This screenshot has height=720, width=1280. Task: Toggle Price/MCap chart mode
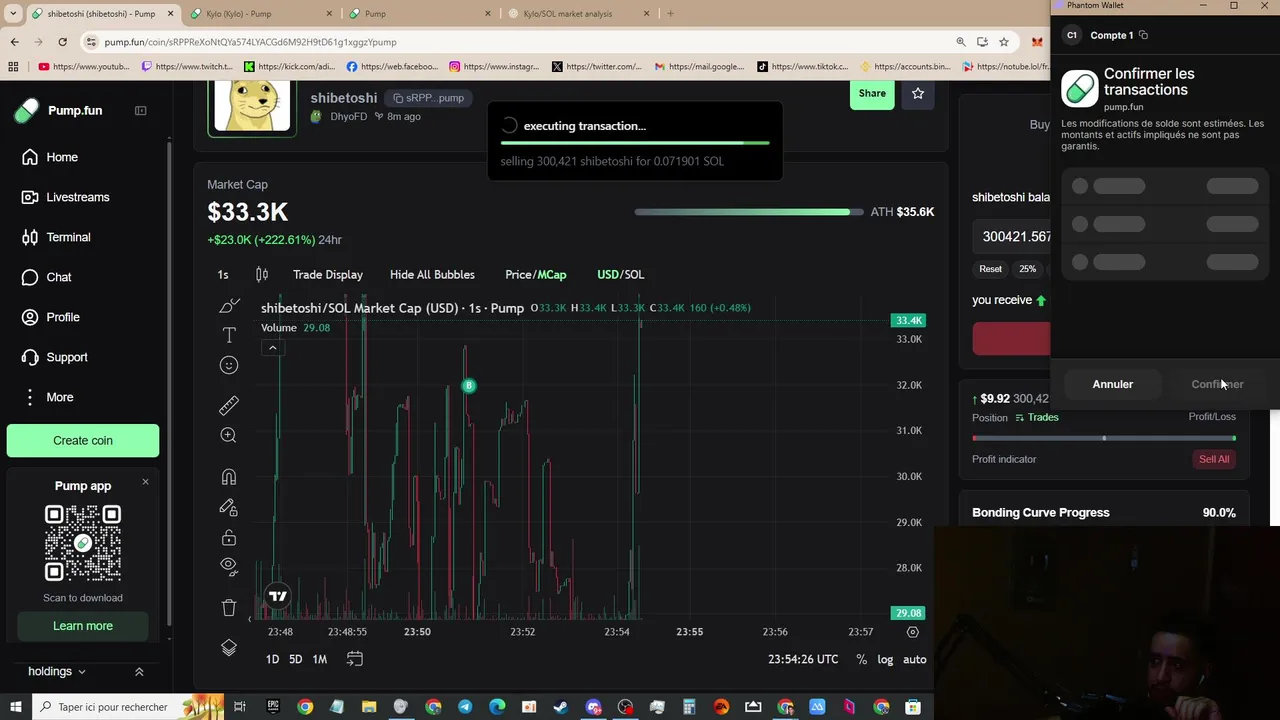[x=535, y=274]
